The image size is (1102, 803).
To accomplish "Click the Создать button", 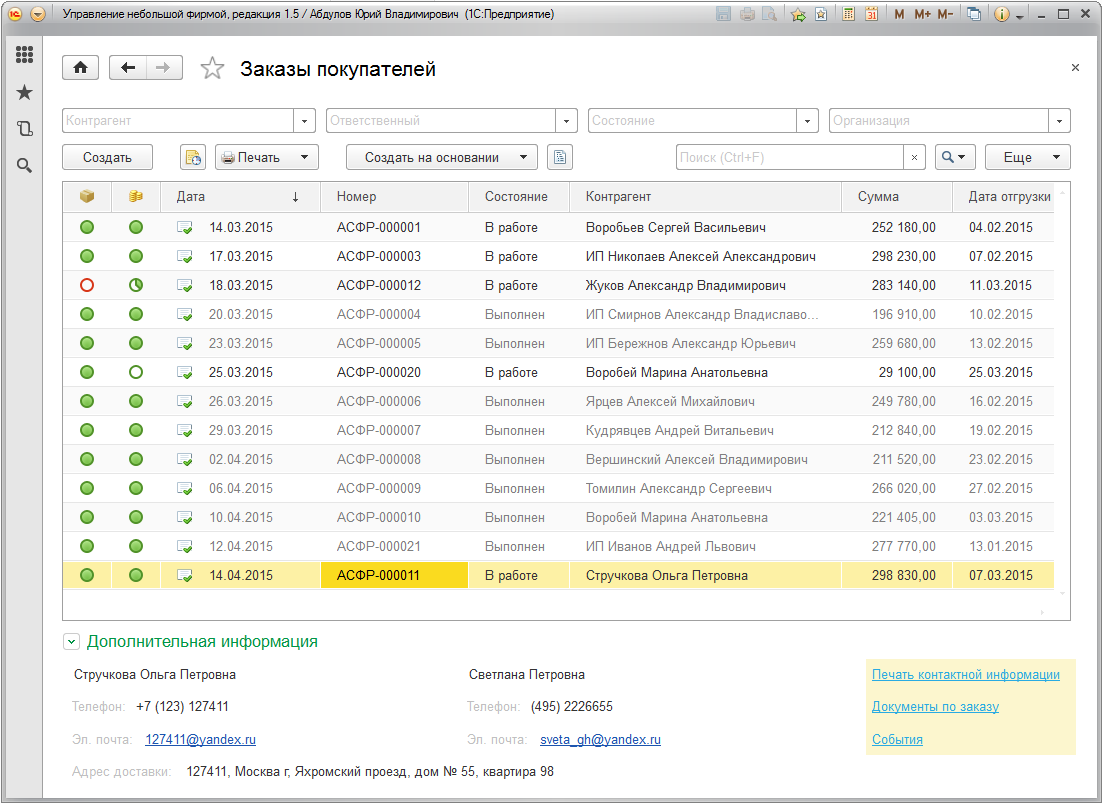I will 108,157.
